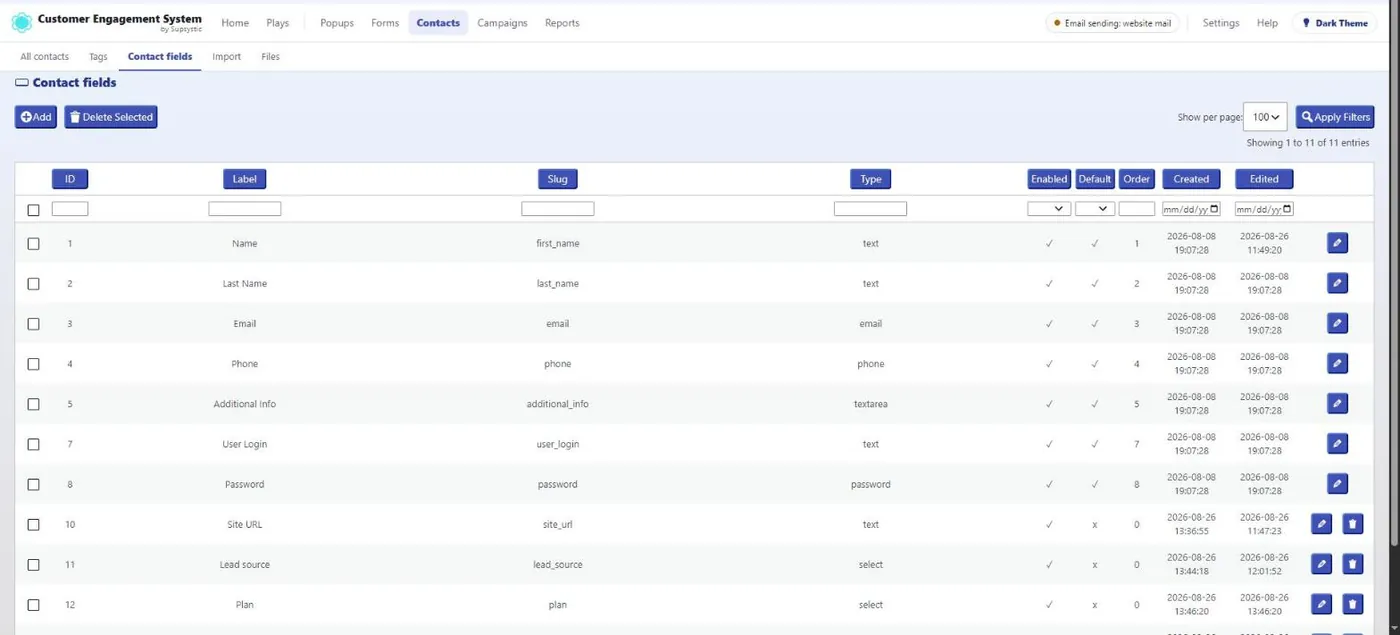The height and width of the screenshot is (635, 1400).
Task: Click pencil icon for Phone row
Action: point(1337,363)
